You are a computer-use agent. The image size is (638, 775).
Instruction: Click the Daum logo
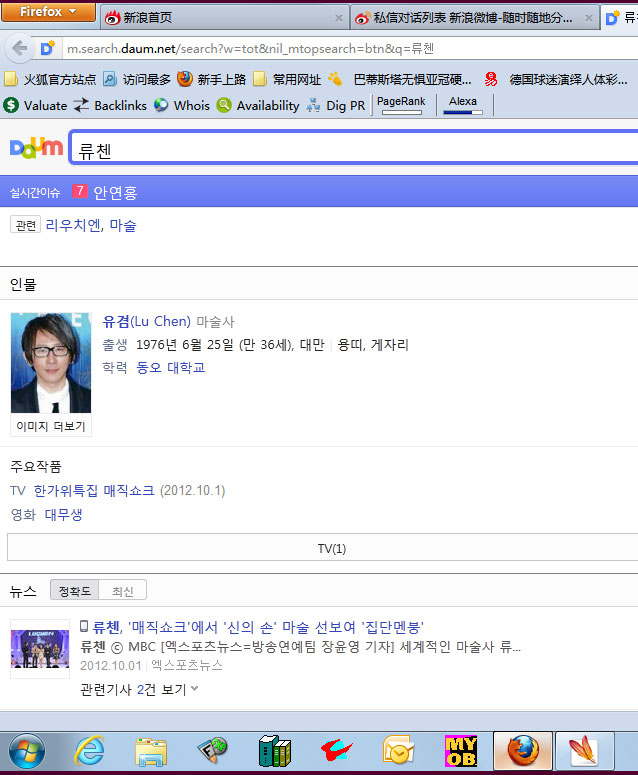click(37, 148)
